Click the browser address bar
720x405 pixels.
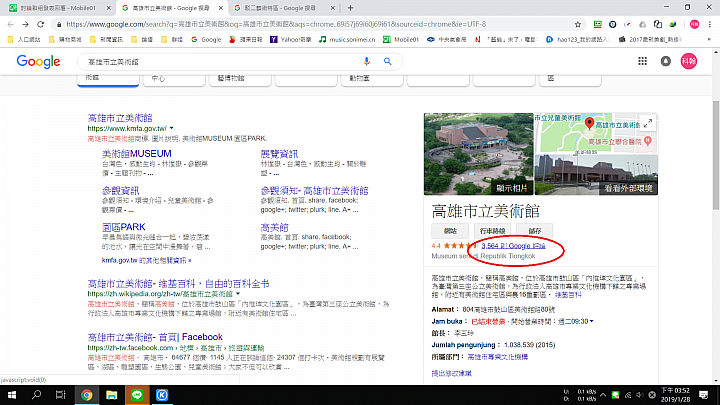coord(317,24)
